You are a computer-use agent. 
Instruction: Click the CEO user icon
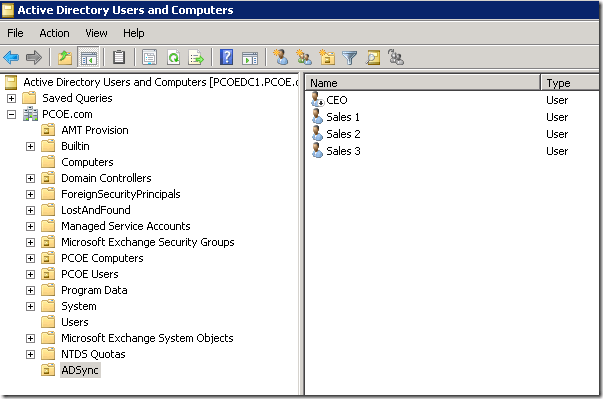click(x=317, y=99)
